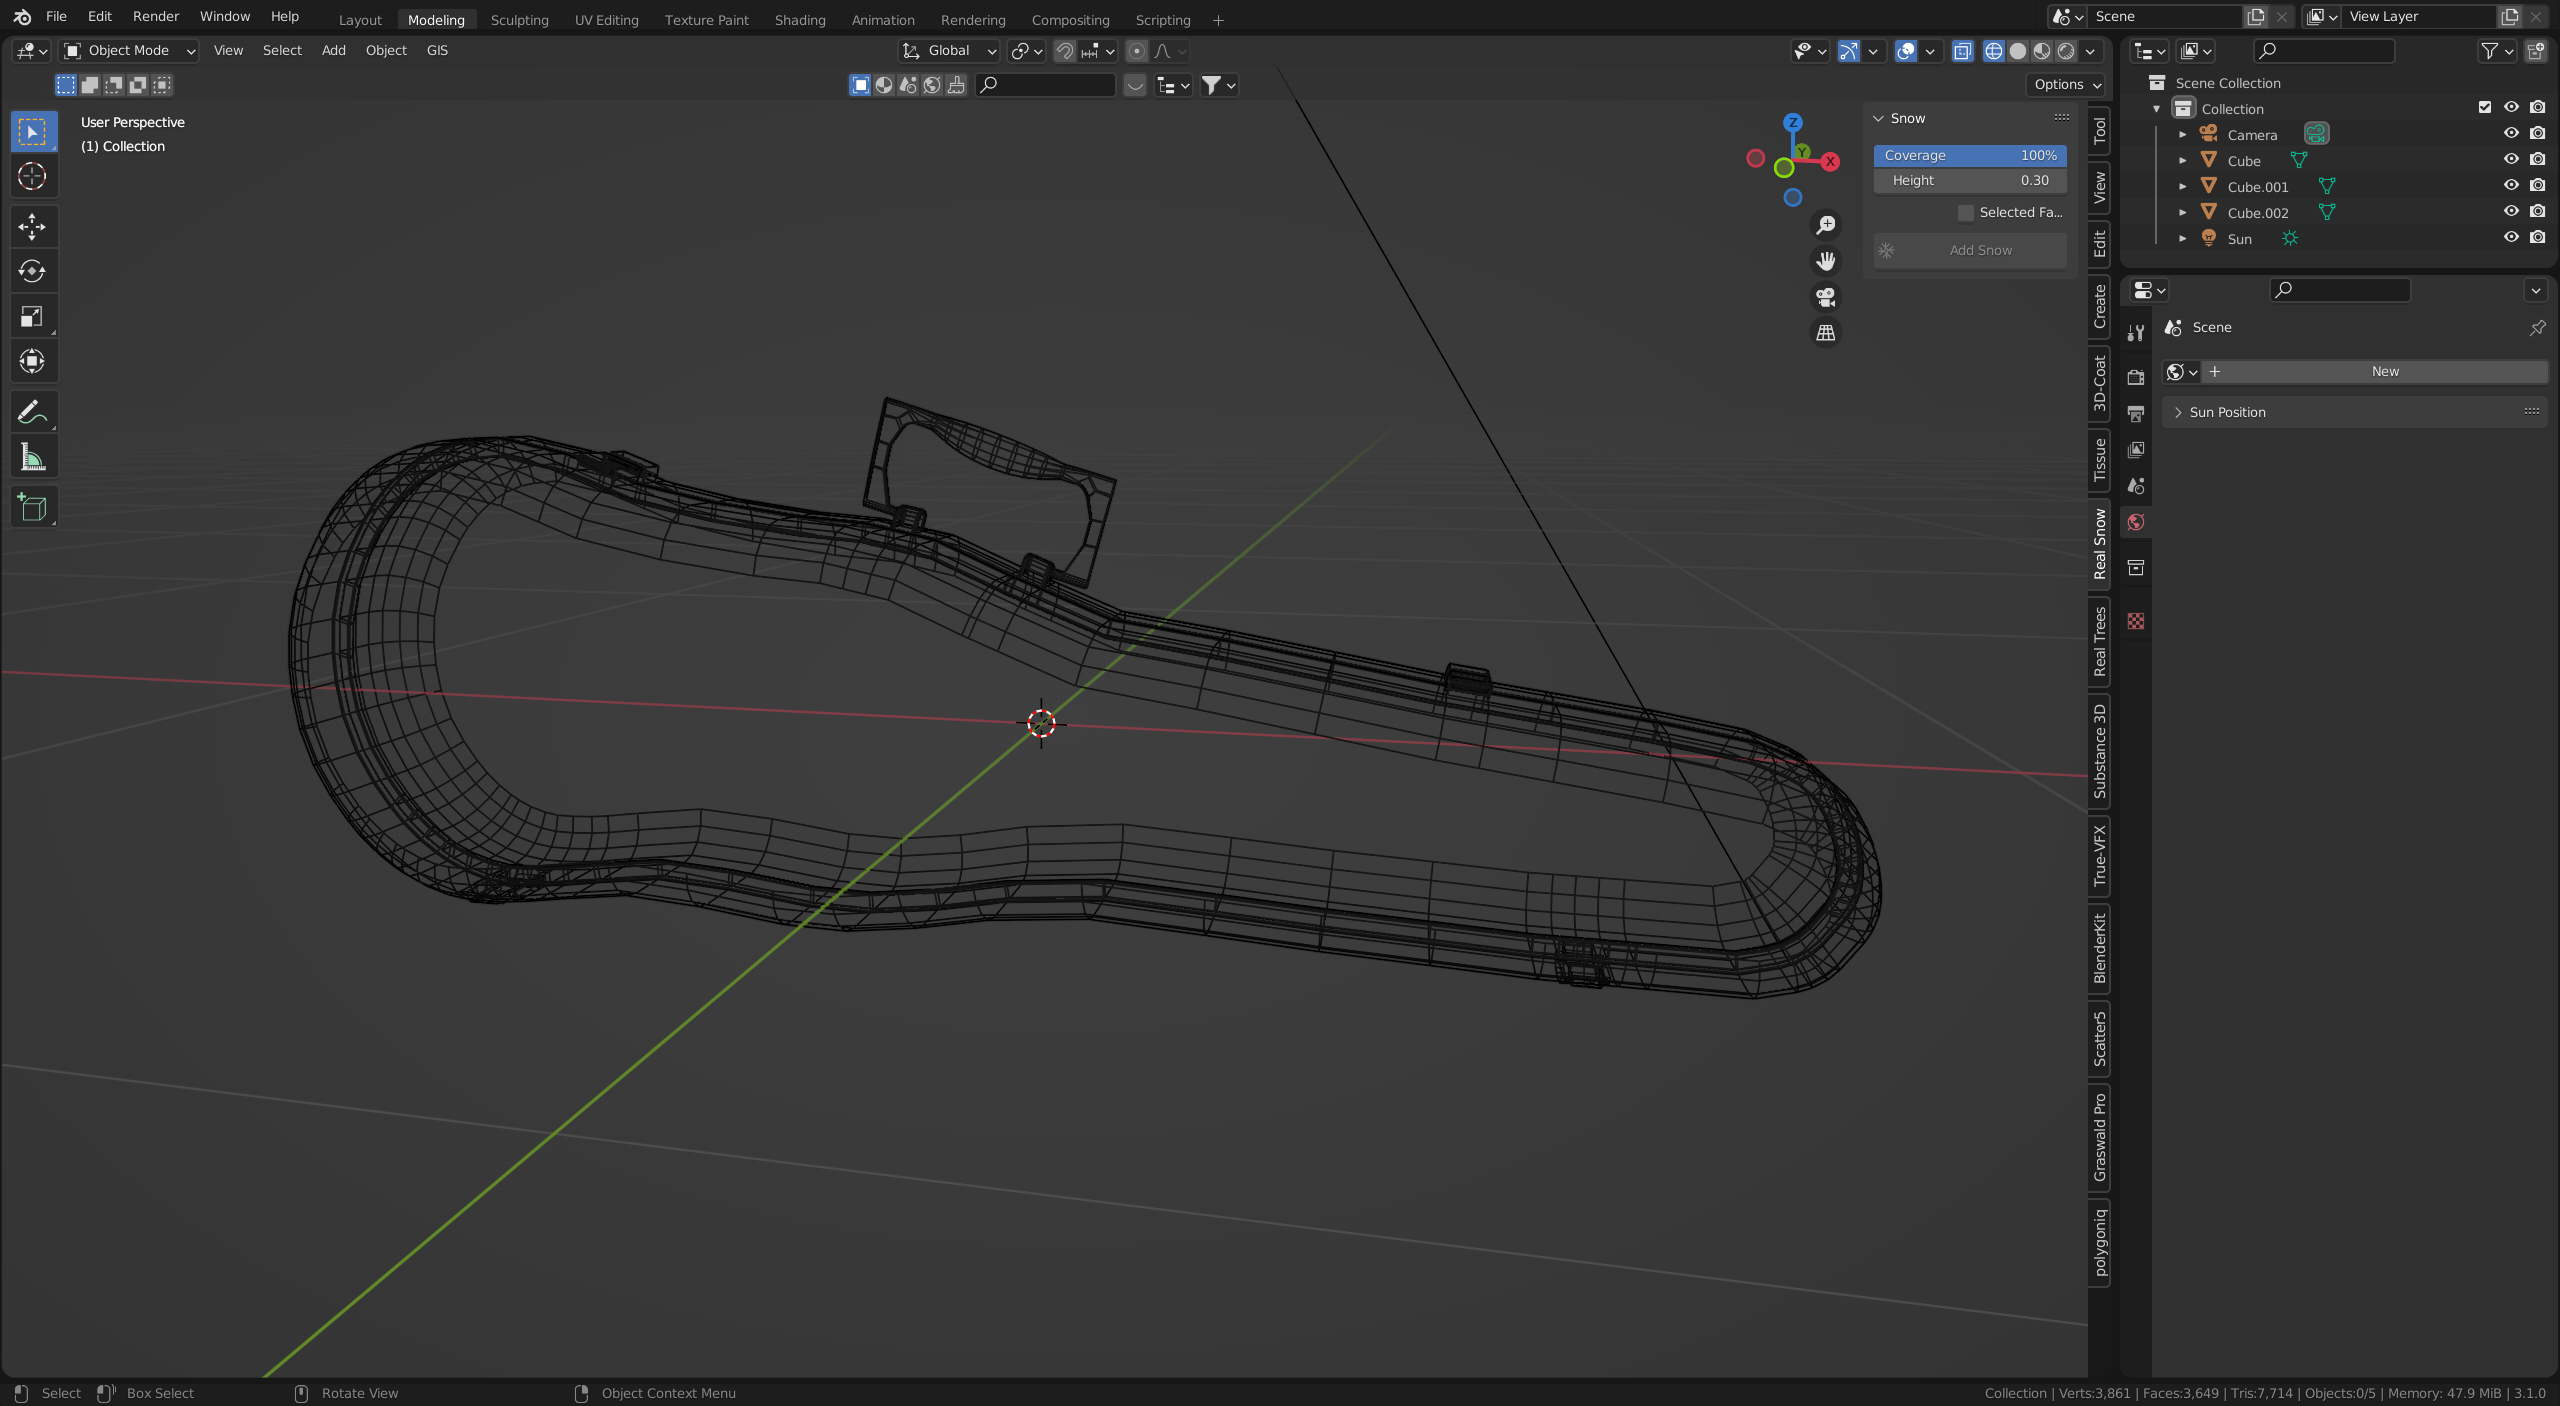Viewport: 2560px width, 1406px height.
Task: Hide Cube.001 with eye icon
Action: [2510, 186]
